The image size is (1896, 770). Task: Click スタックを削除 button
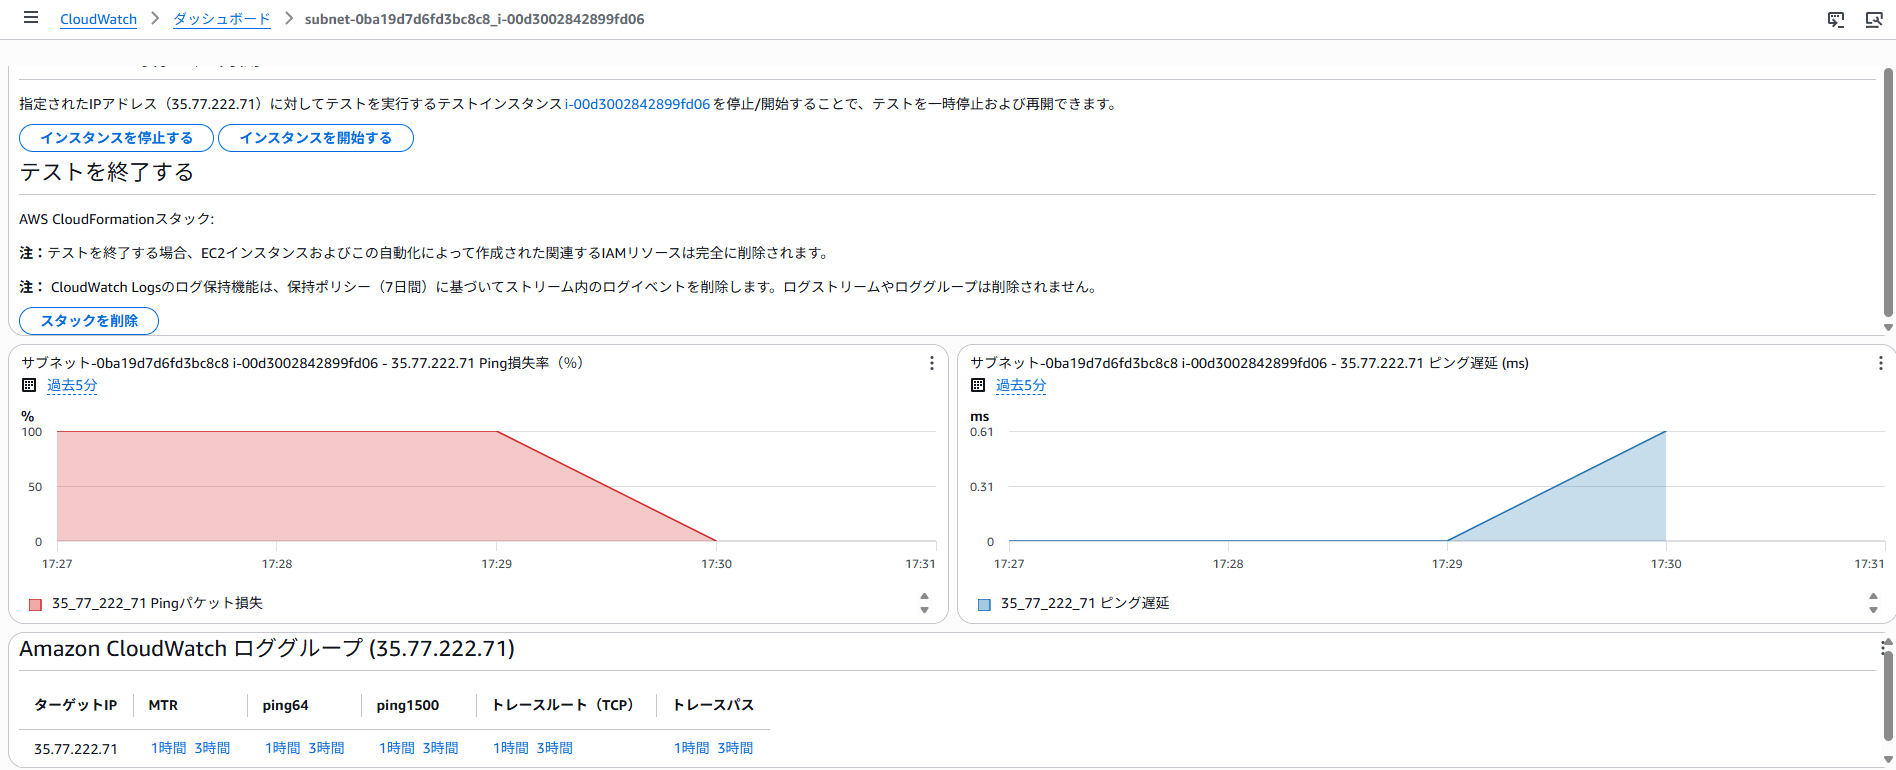(89, 321)
